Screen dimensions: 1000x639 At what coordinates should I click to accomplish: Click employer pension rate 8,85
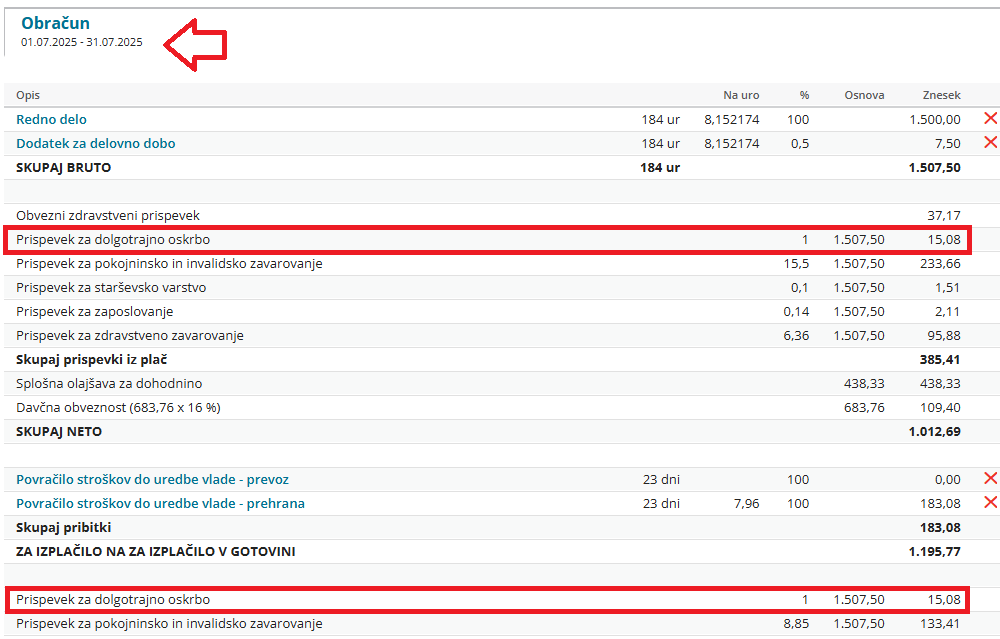[x=796, y=624]
